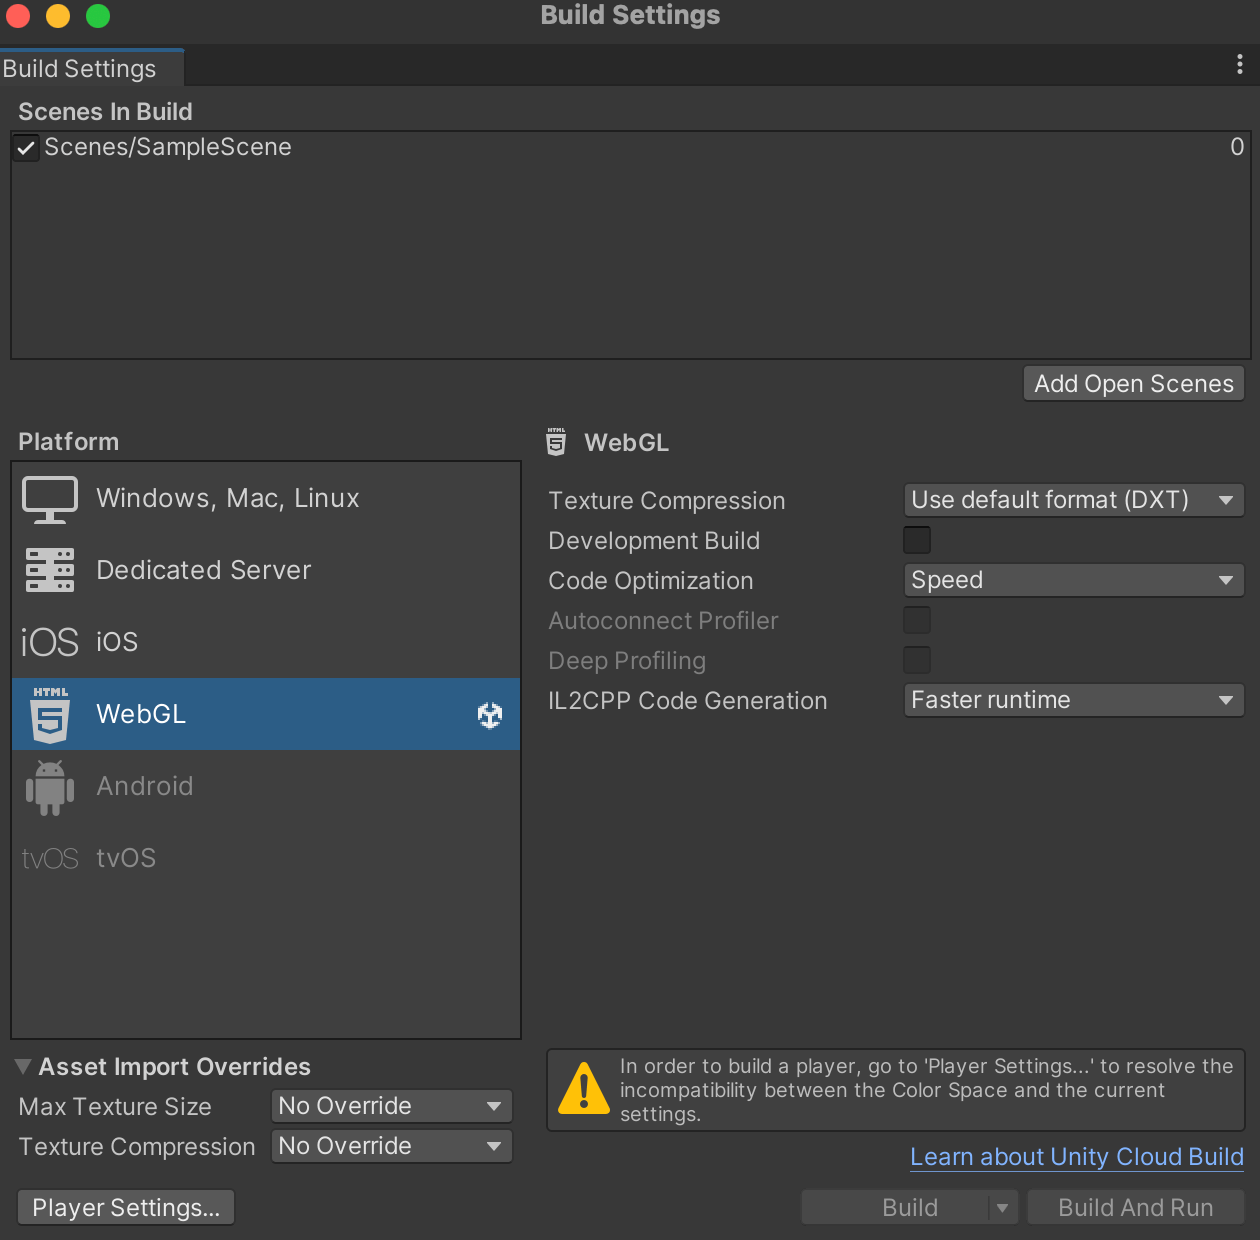Enable the Development Build checkbox
The image size is (1260, 1240).
pyautogui.click(x=917, y=540)
